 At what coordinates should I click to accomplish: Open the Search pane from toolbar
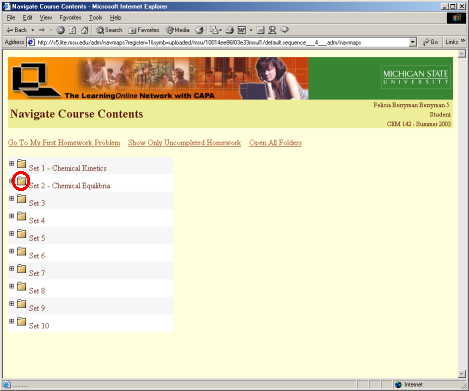pos(109,30)
